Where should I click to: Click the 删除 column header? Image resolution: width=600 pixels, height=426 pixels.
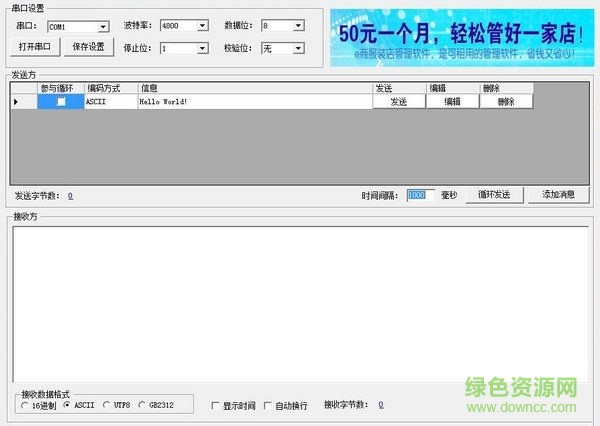coord(506,88)
